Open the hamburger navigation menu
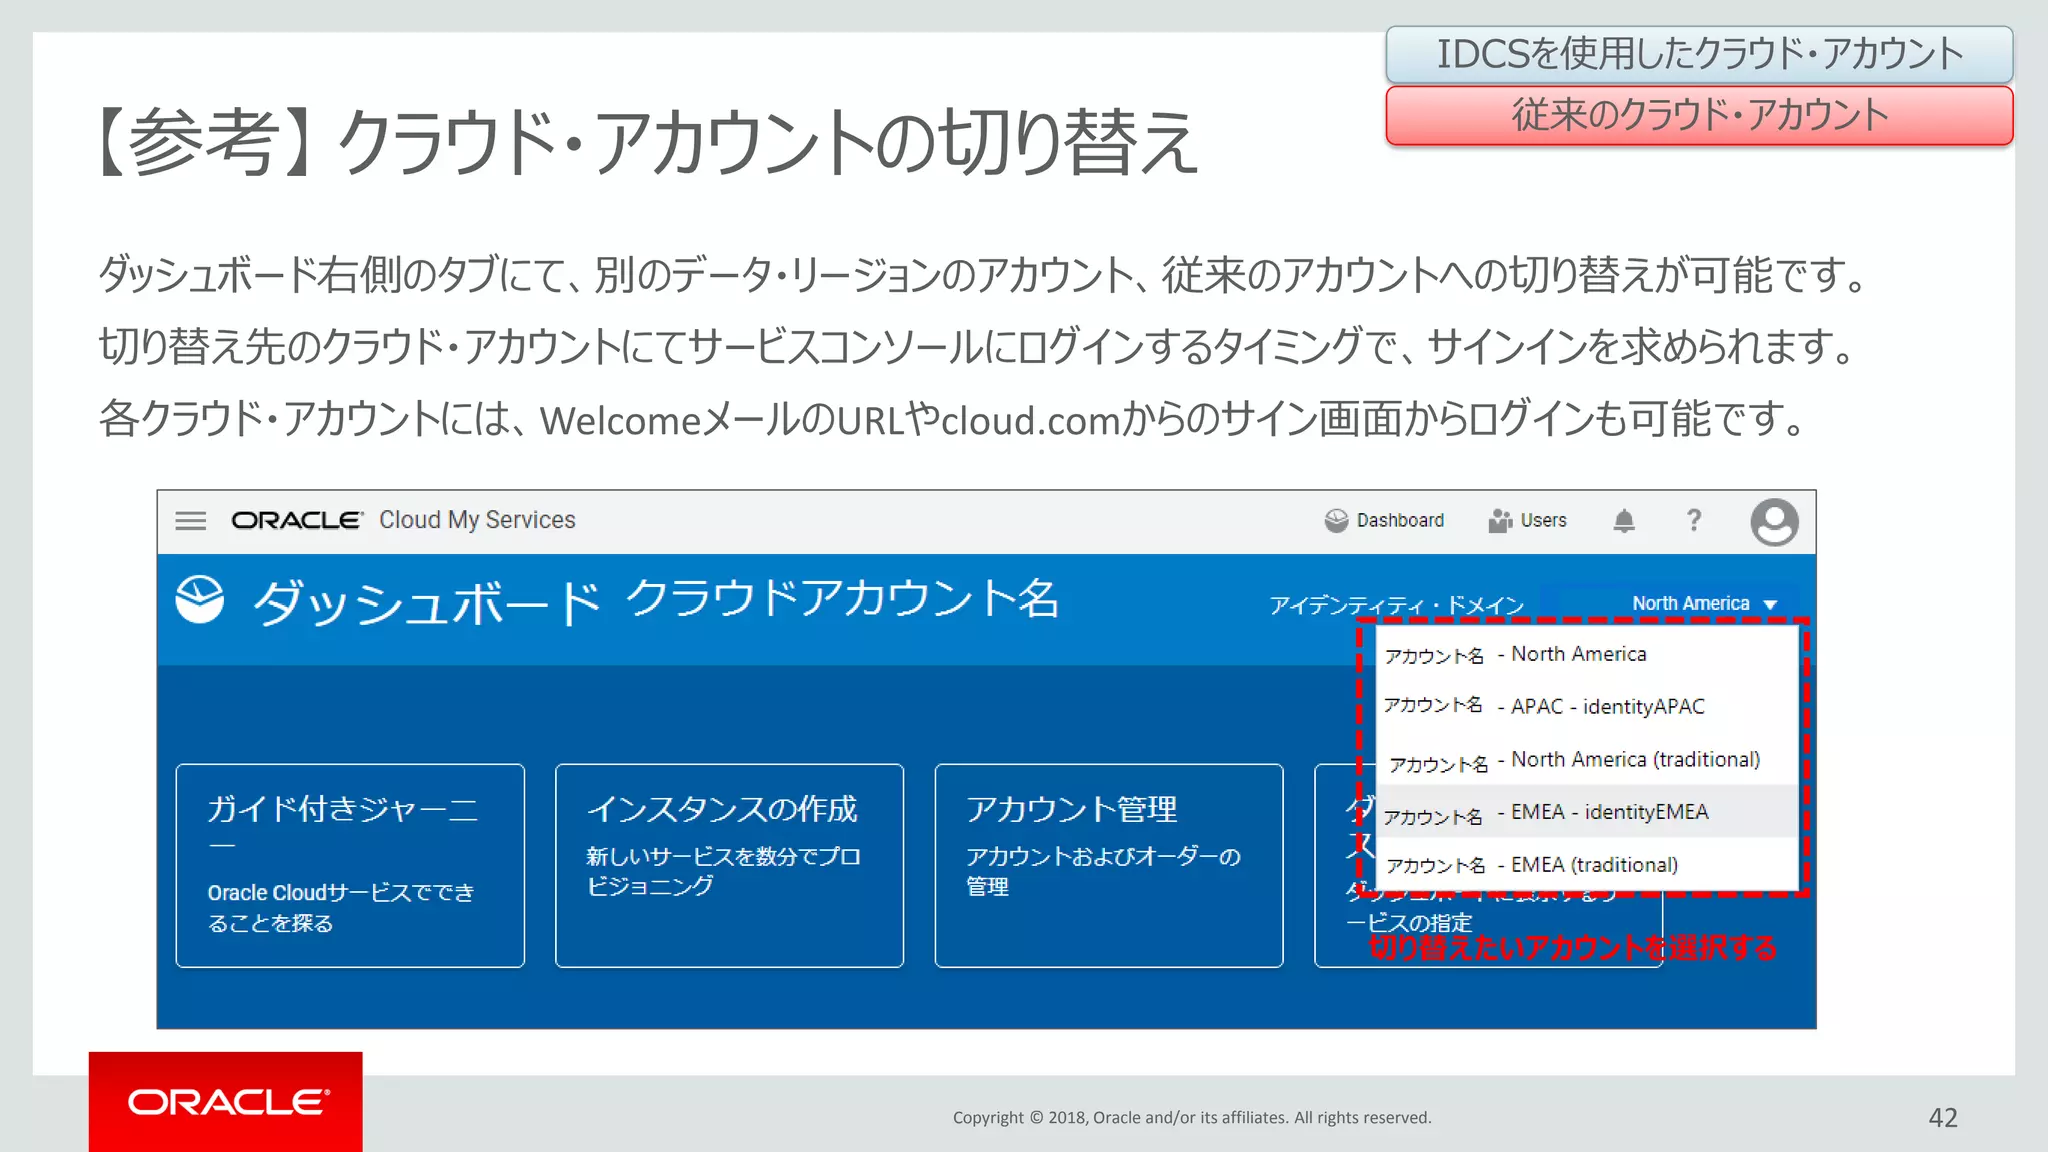 tap(190, 521)
